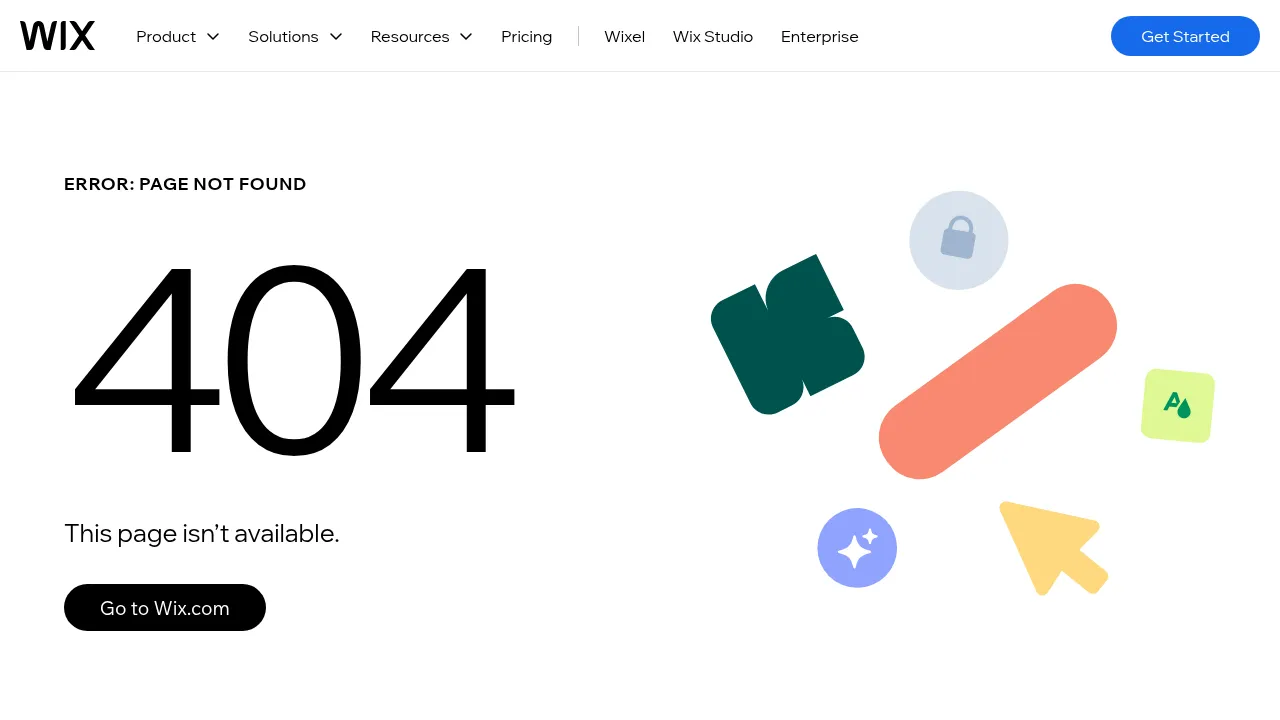Image resolution: width=1280 pixels, height=720 pixels.
Task: Open the Product menu label
Action: (166, 37)
